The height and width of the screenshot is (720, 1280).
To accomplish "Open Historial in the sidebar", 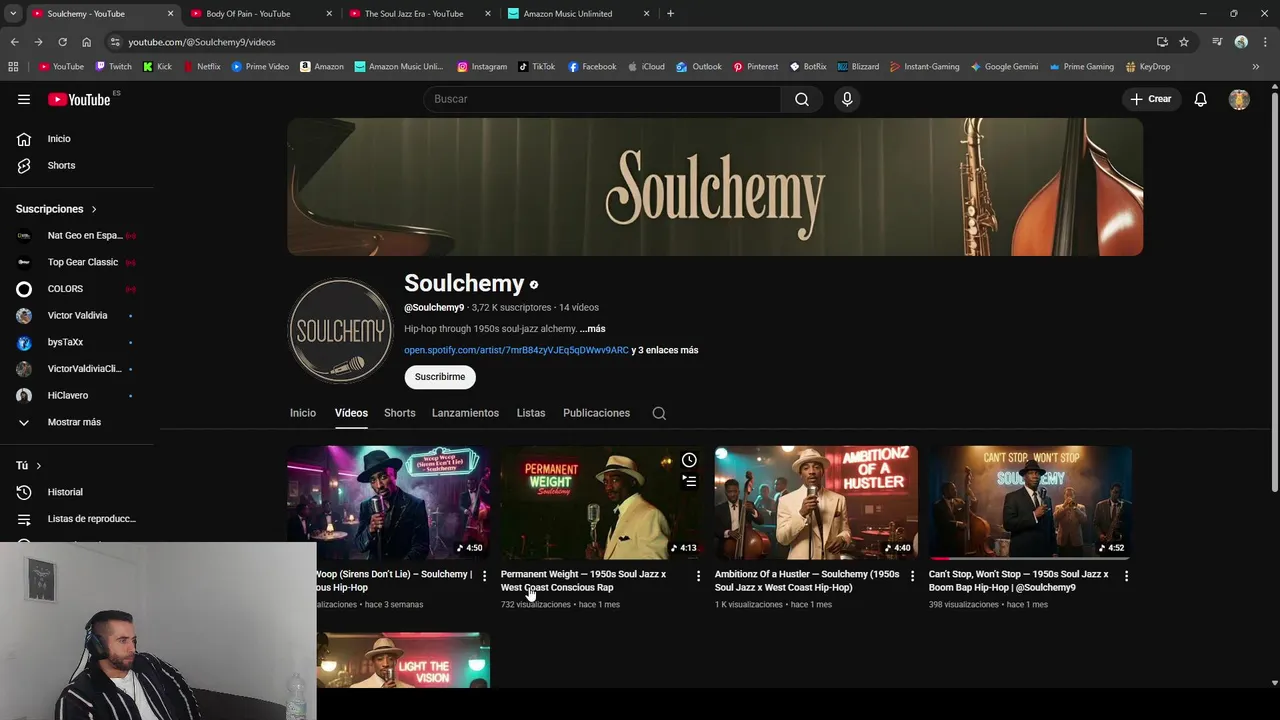I will point(65,492).
